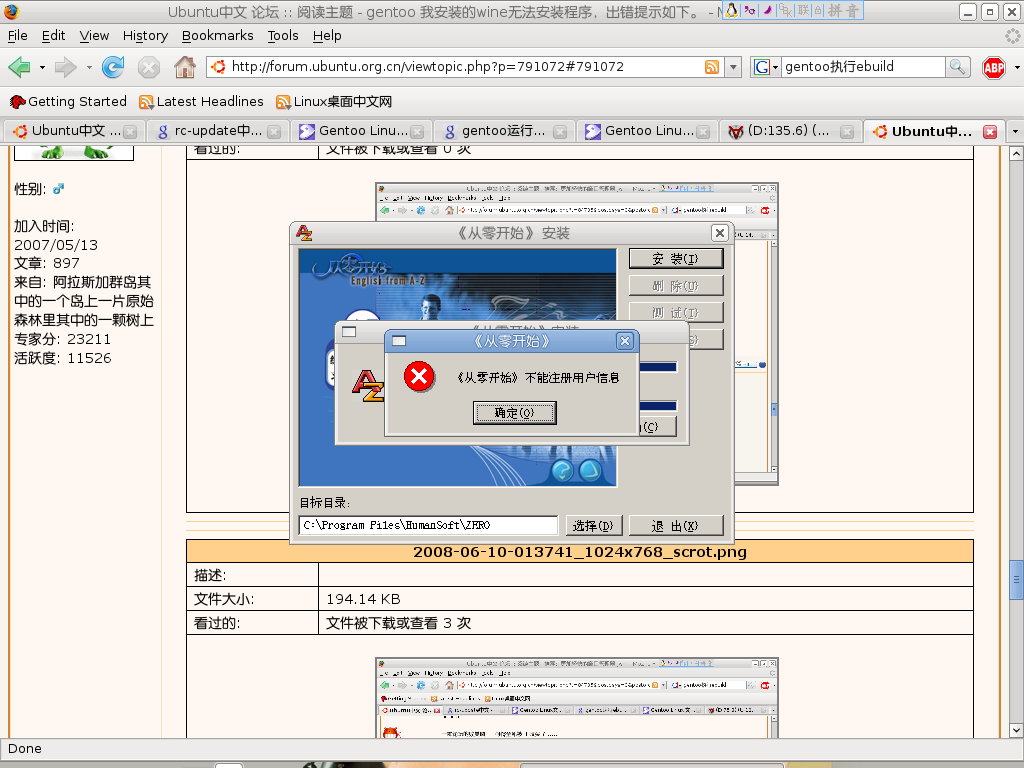
Task: Close the rc-update中 tab
Action: (x=274, y=132)
